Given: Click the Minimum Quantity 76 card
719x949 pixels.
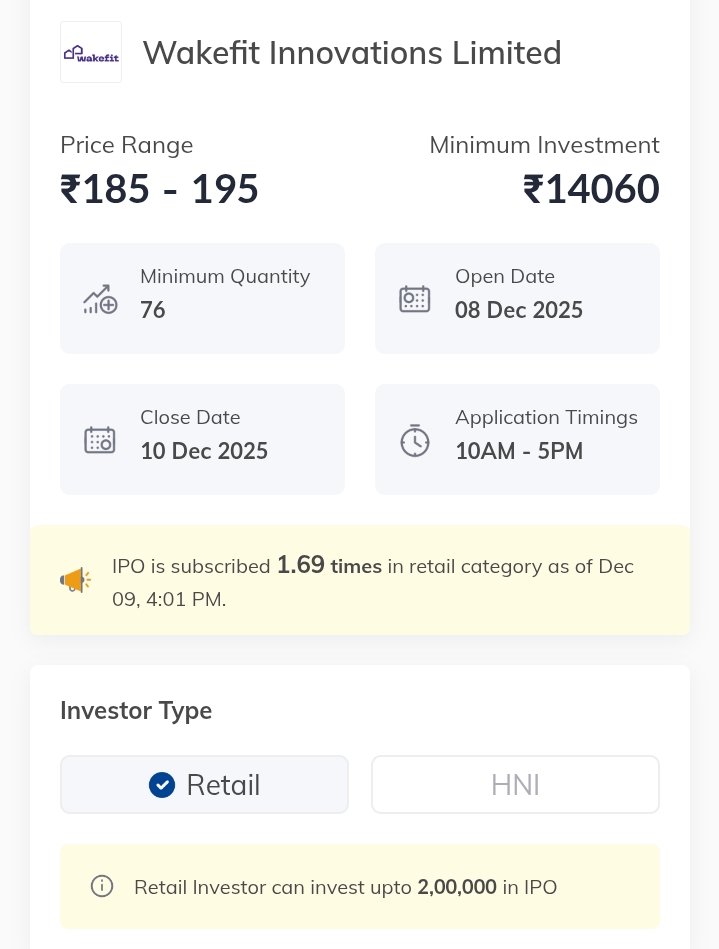Looking at the screenshot, I should click(x=202, y=298).
